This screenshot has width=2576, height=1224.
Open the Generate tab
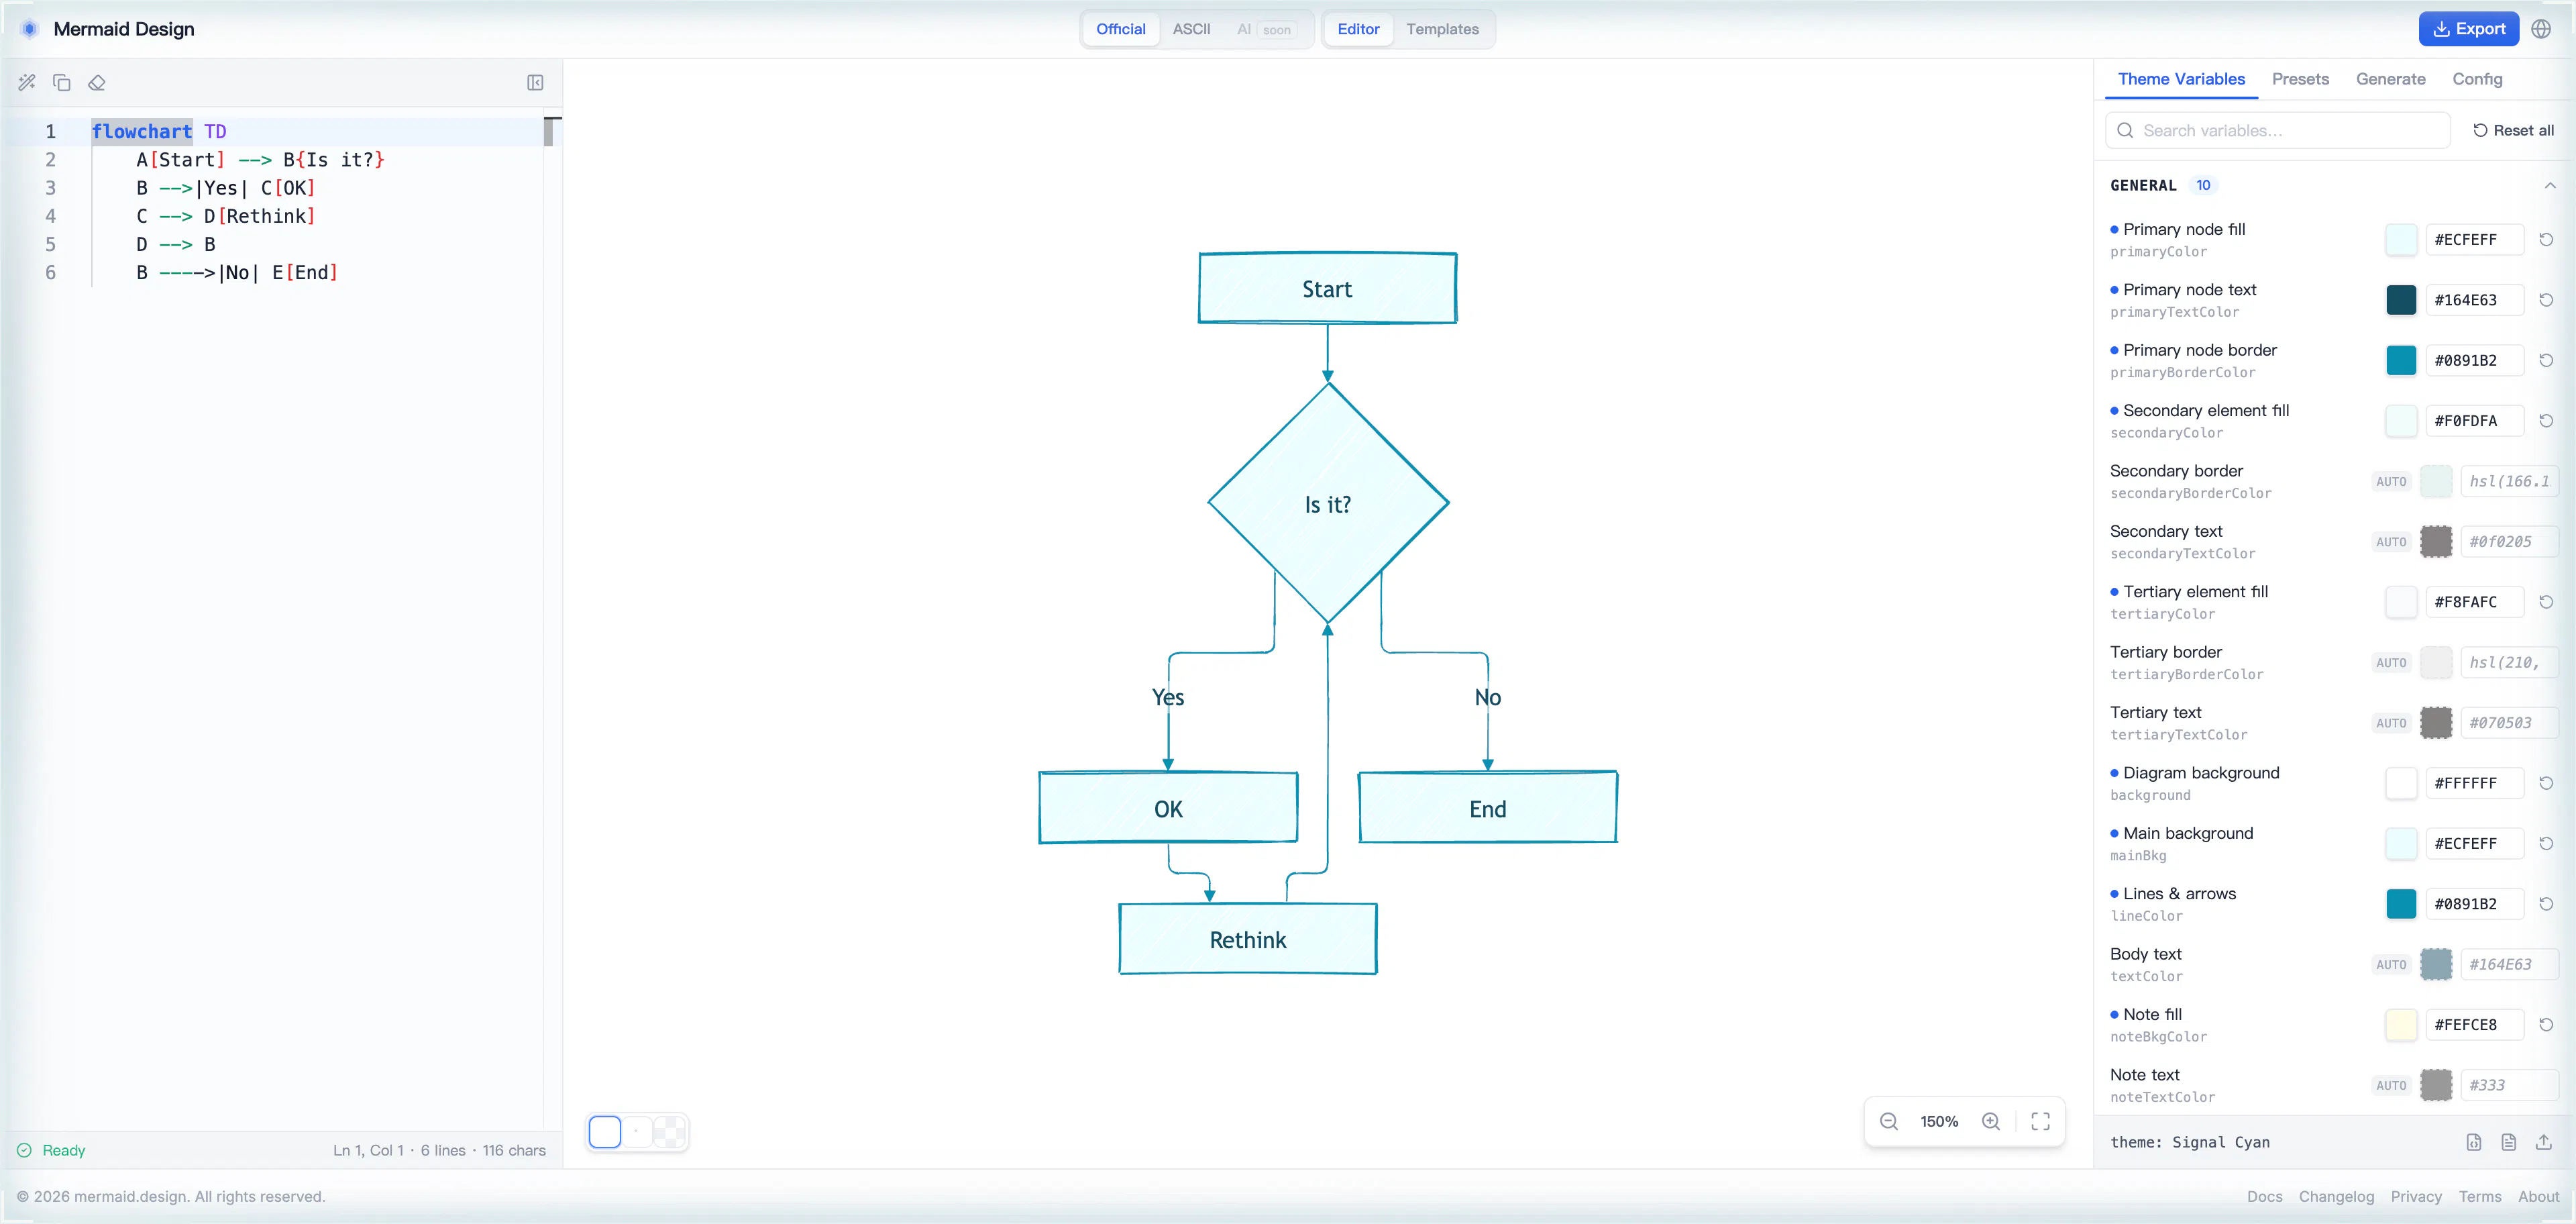click(x=2390, y=79)
